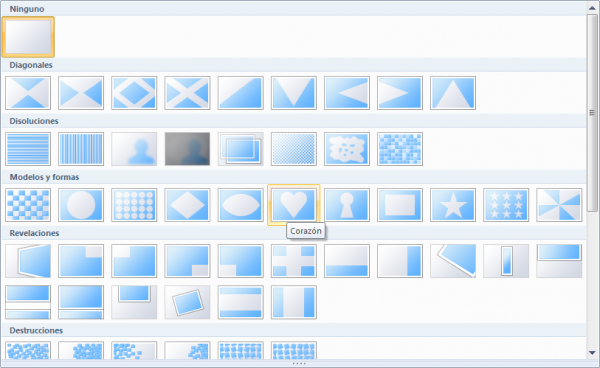This screenshot has height=368, width=600.
Task: Click the Modelos y formas section header
Action: tap(294, 177)
